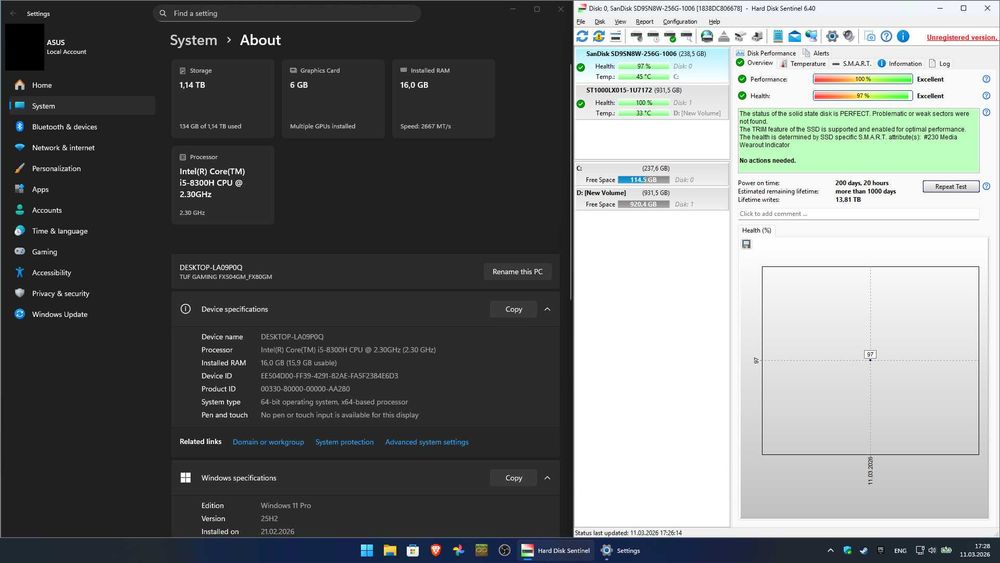This screenshot has height=563, width=1000.
Task: Open Privacy & security settings
Action: click(83, 293)
